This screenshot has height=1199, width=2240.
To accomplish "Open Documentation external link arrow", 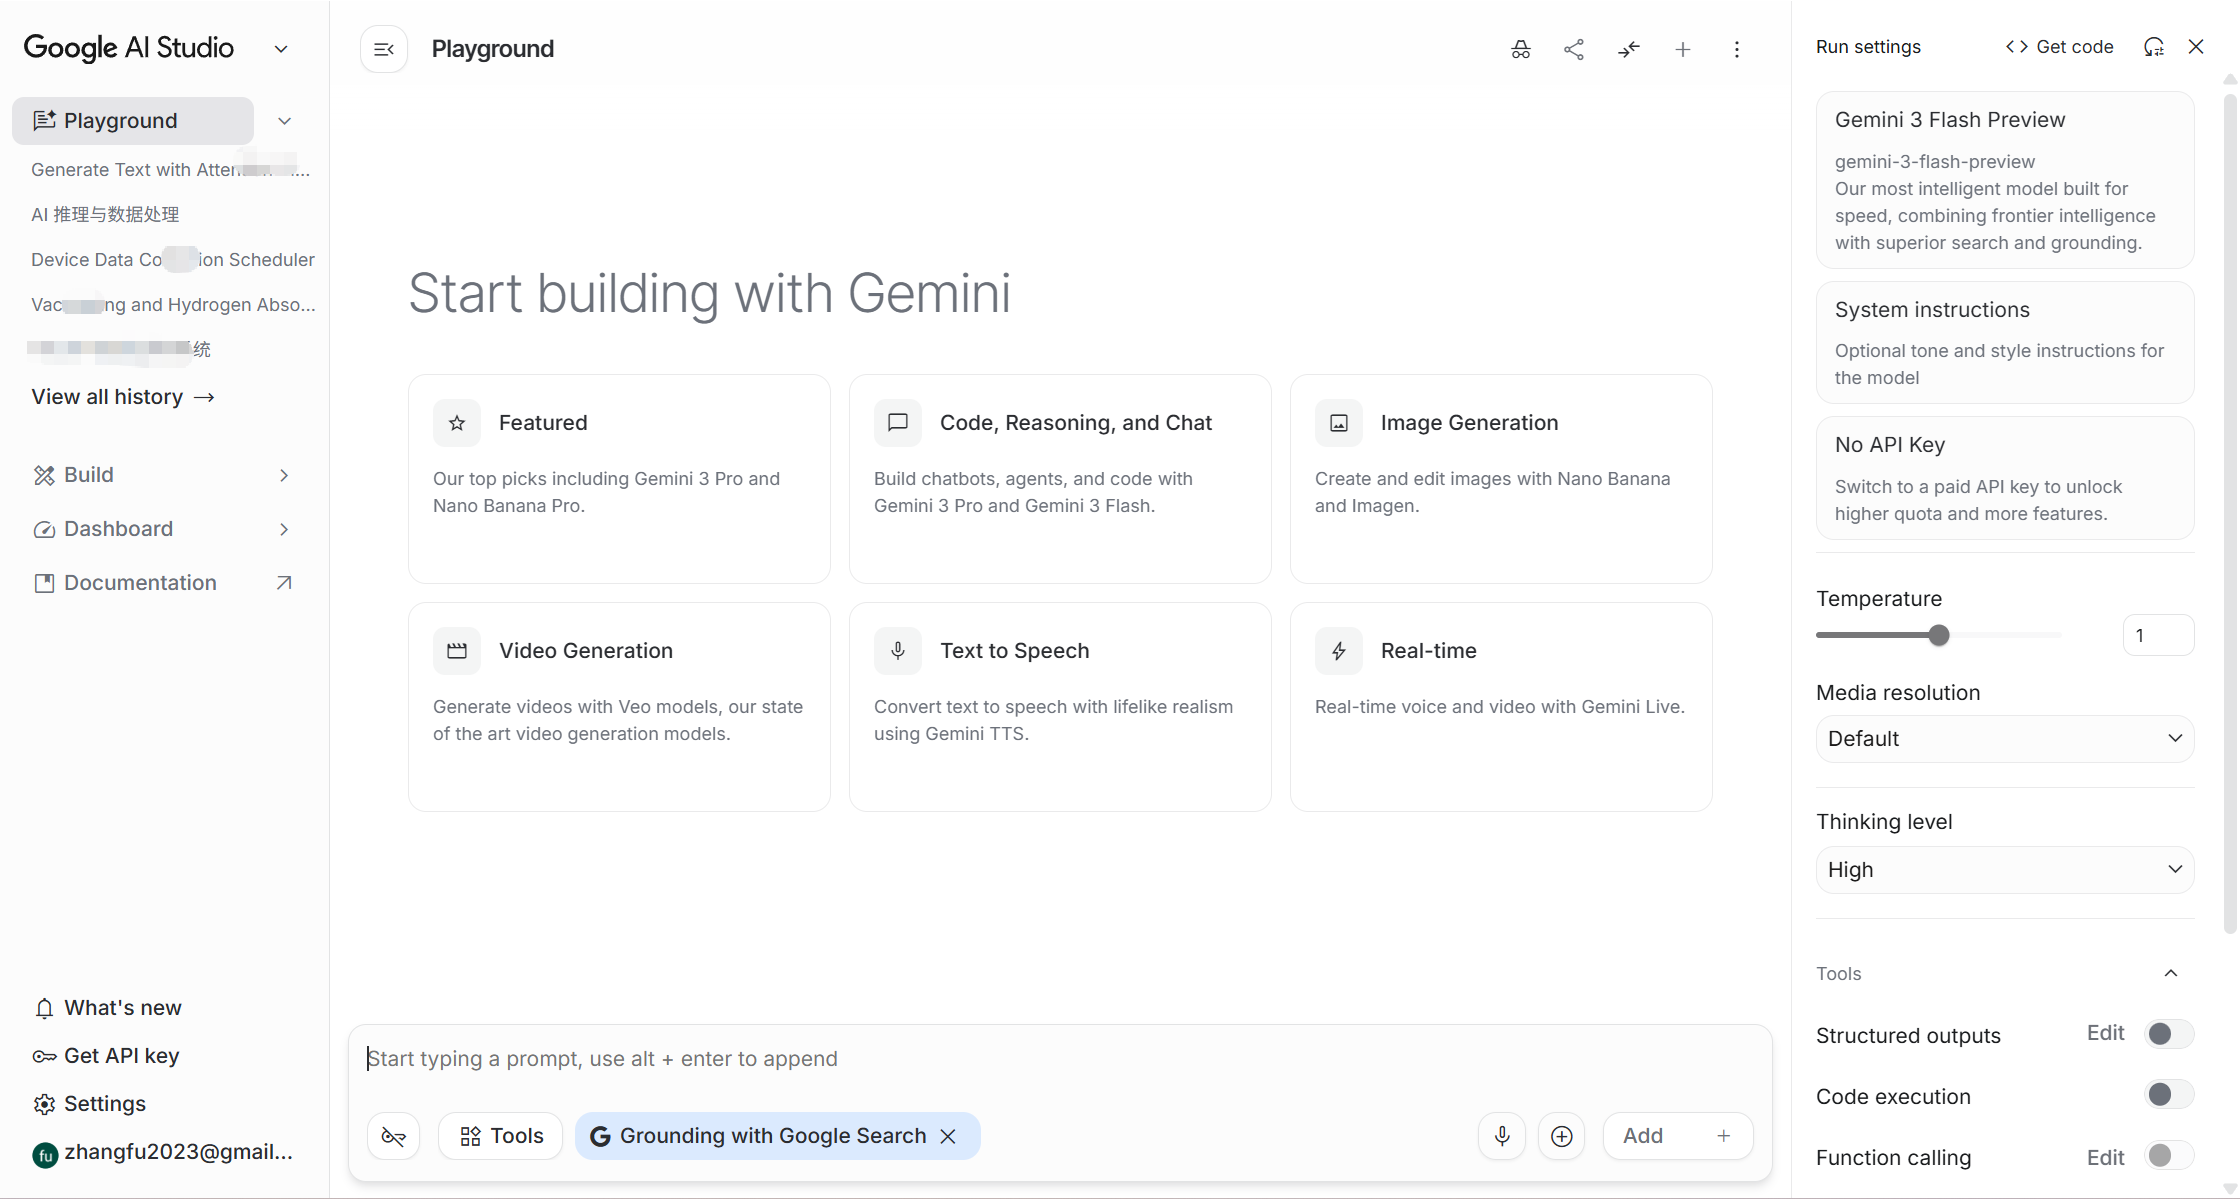I will tap(284, 583).
